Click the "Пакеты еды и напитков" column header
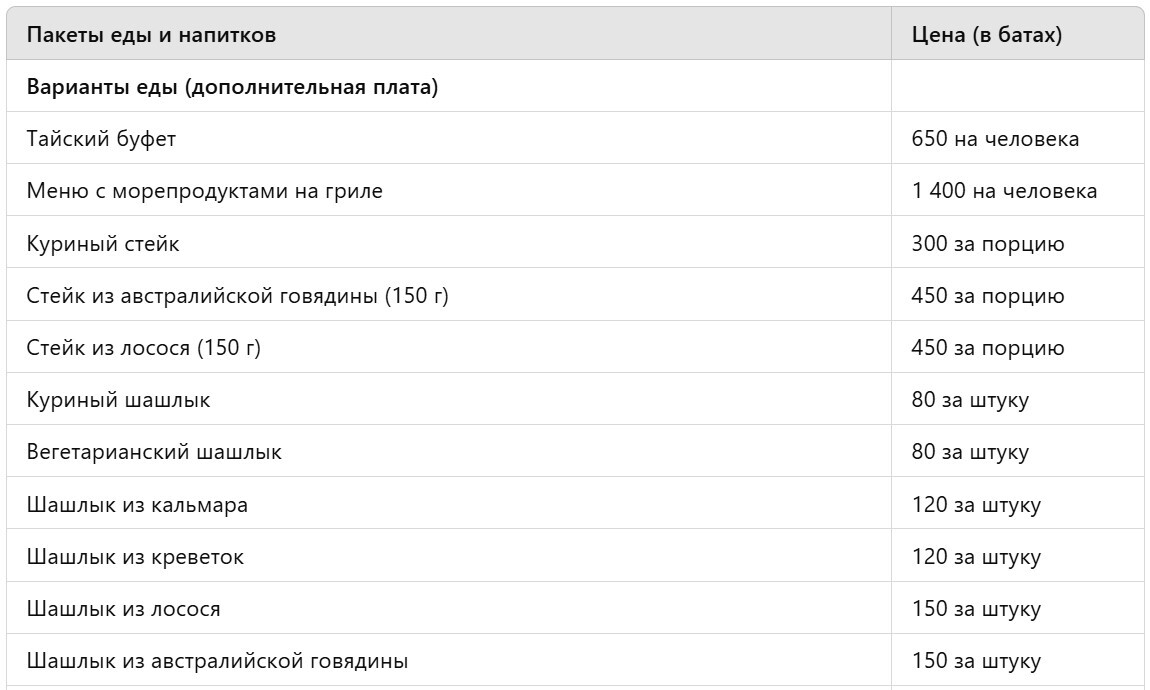This screenshot has height=690, width=1150. pyautogui.click(x=151, y=36)
